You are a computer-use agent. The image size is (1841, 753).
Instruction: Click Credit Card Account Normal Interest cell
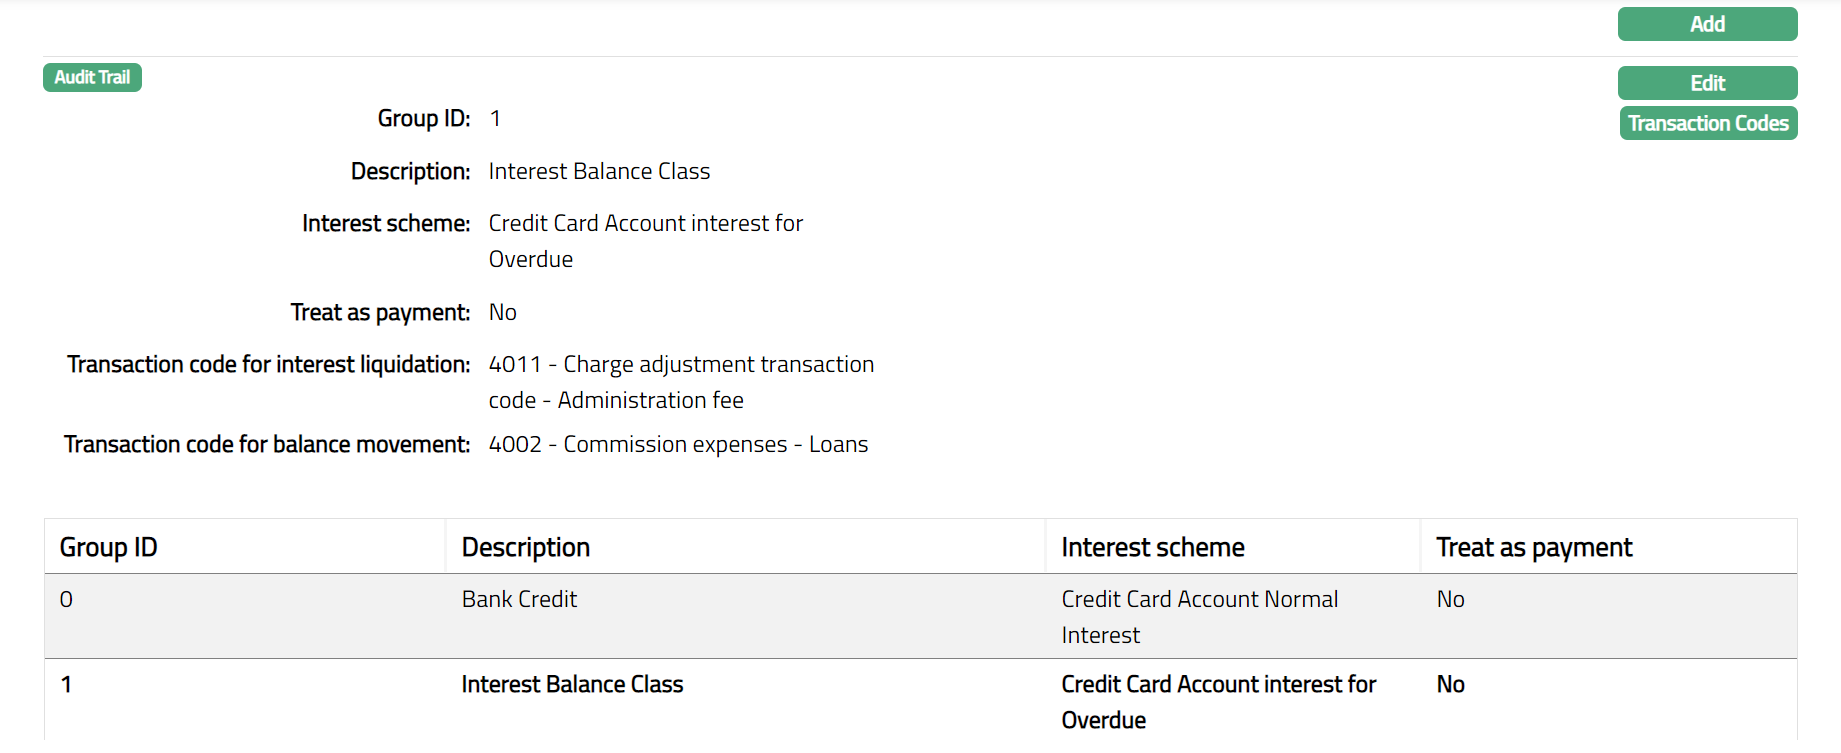click(1199, 616)
